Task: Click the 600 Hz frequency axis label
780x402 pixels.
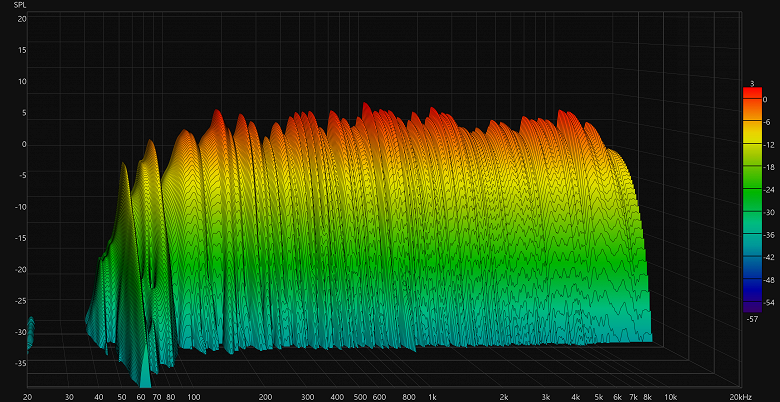Action: [x=380, y=397]
